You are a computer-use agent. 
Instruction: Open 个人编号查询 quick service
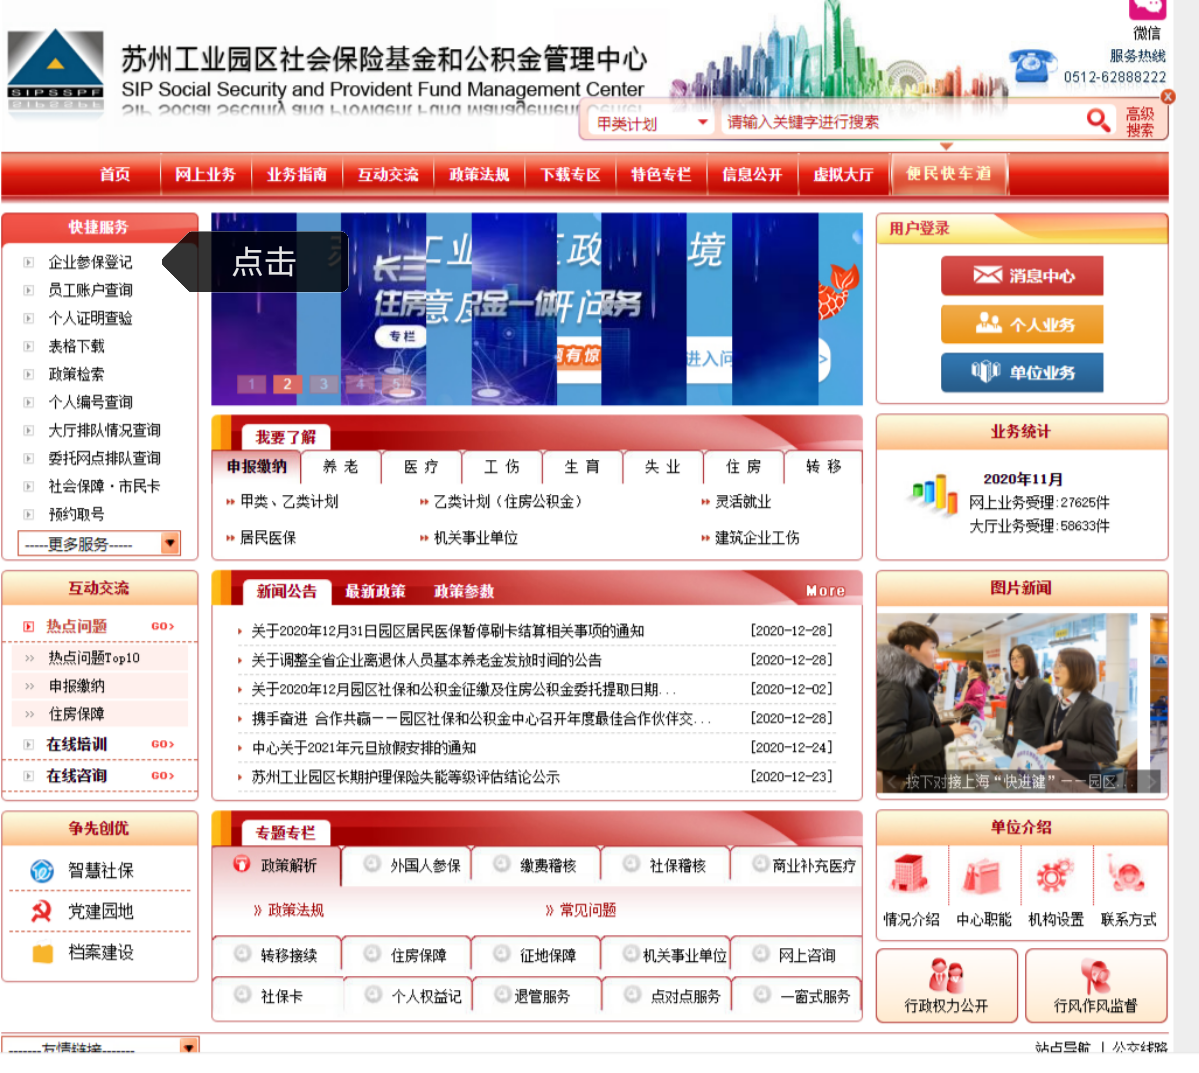tap(90, 402)
